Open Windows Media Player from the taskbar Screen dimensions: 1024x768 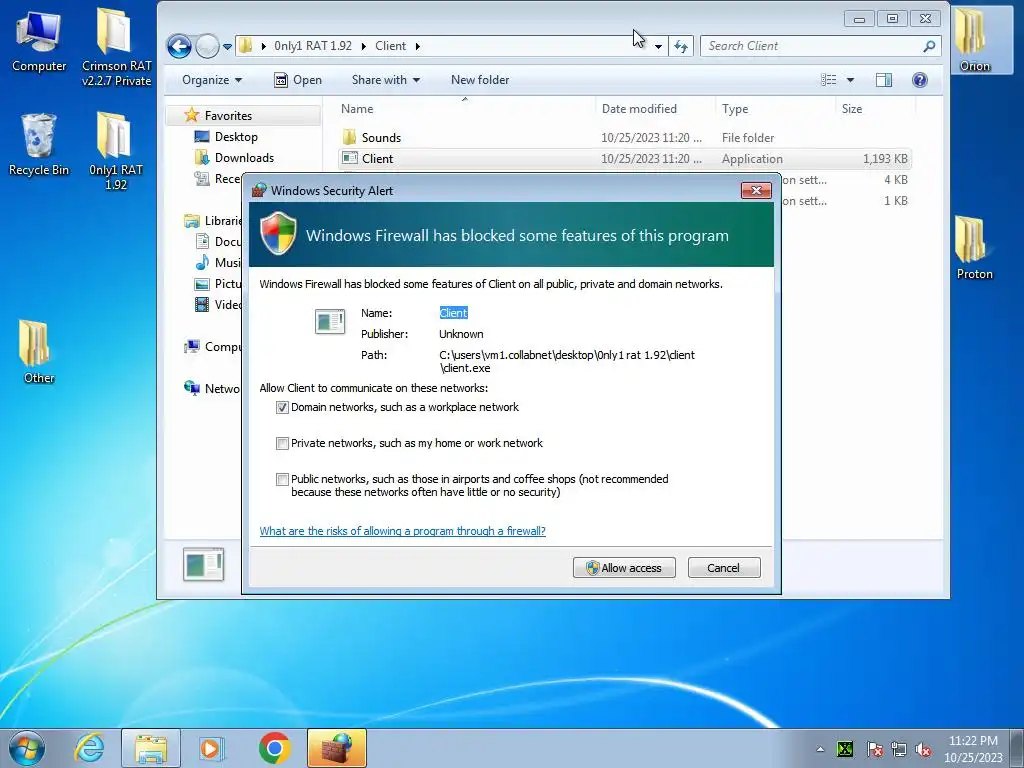click(211, 748)
